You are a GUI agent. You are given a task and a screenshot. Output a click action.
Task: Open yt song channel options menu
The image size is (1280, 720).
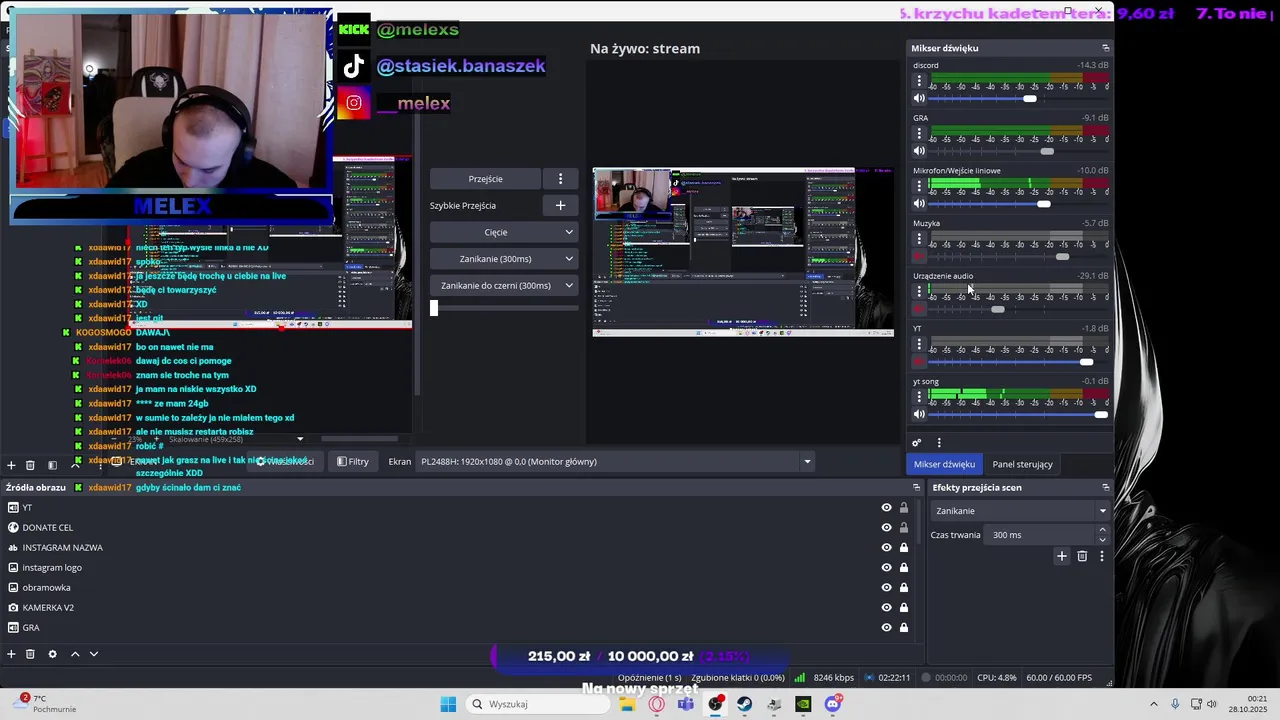[x=919, y=397]
